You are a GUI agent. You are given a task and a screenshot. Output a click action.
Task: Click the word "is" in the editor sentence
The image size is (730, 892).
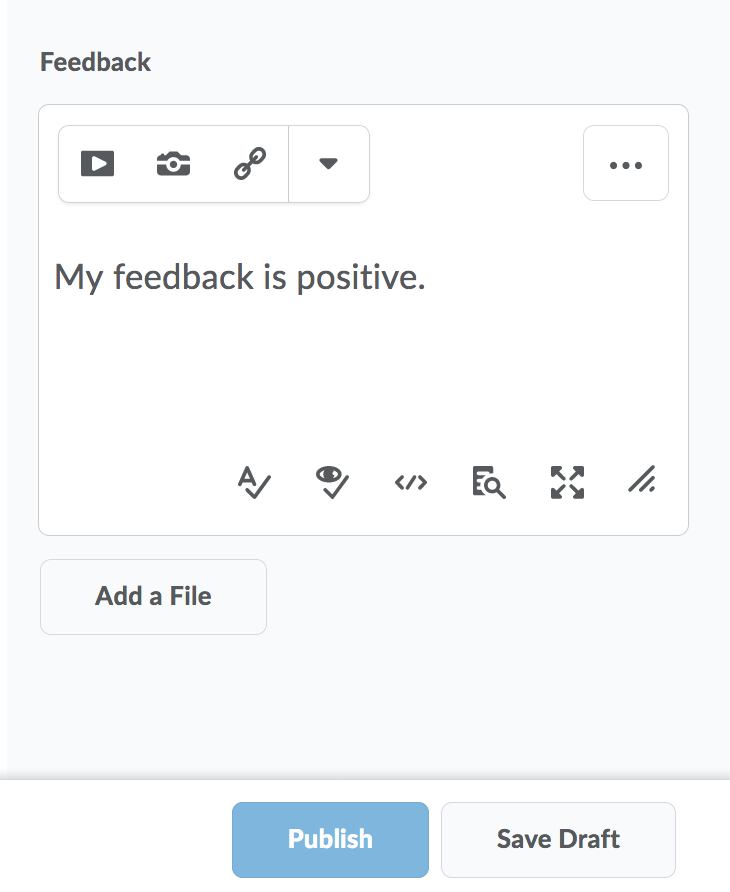click(275, 277)
